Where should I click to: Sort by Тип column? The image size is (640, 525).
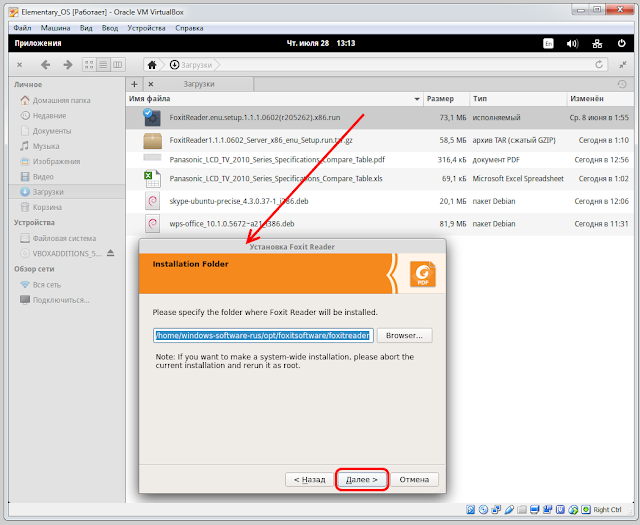click(518, 99)
